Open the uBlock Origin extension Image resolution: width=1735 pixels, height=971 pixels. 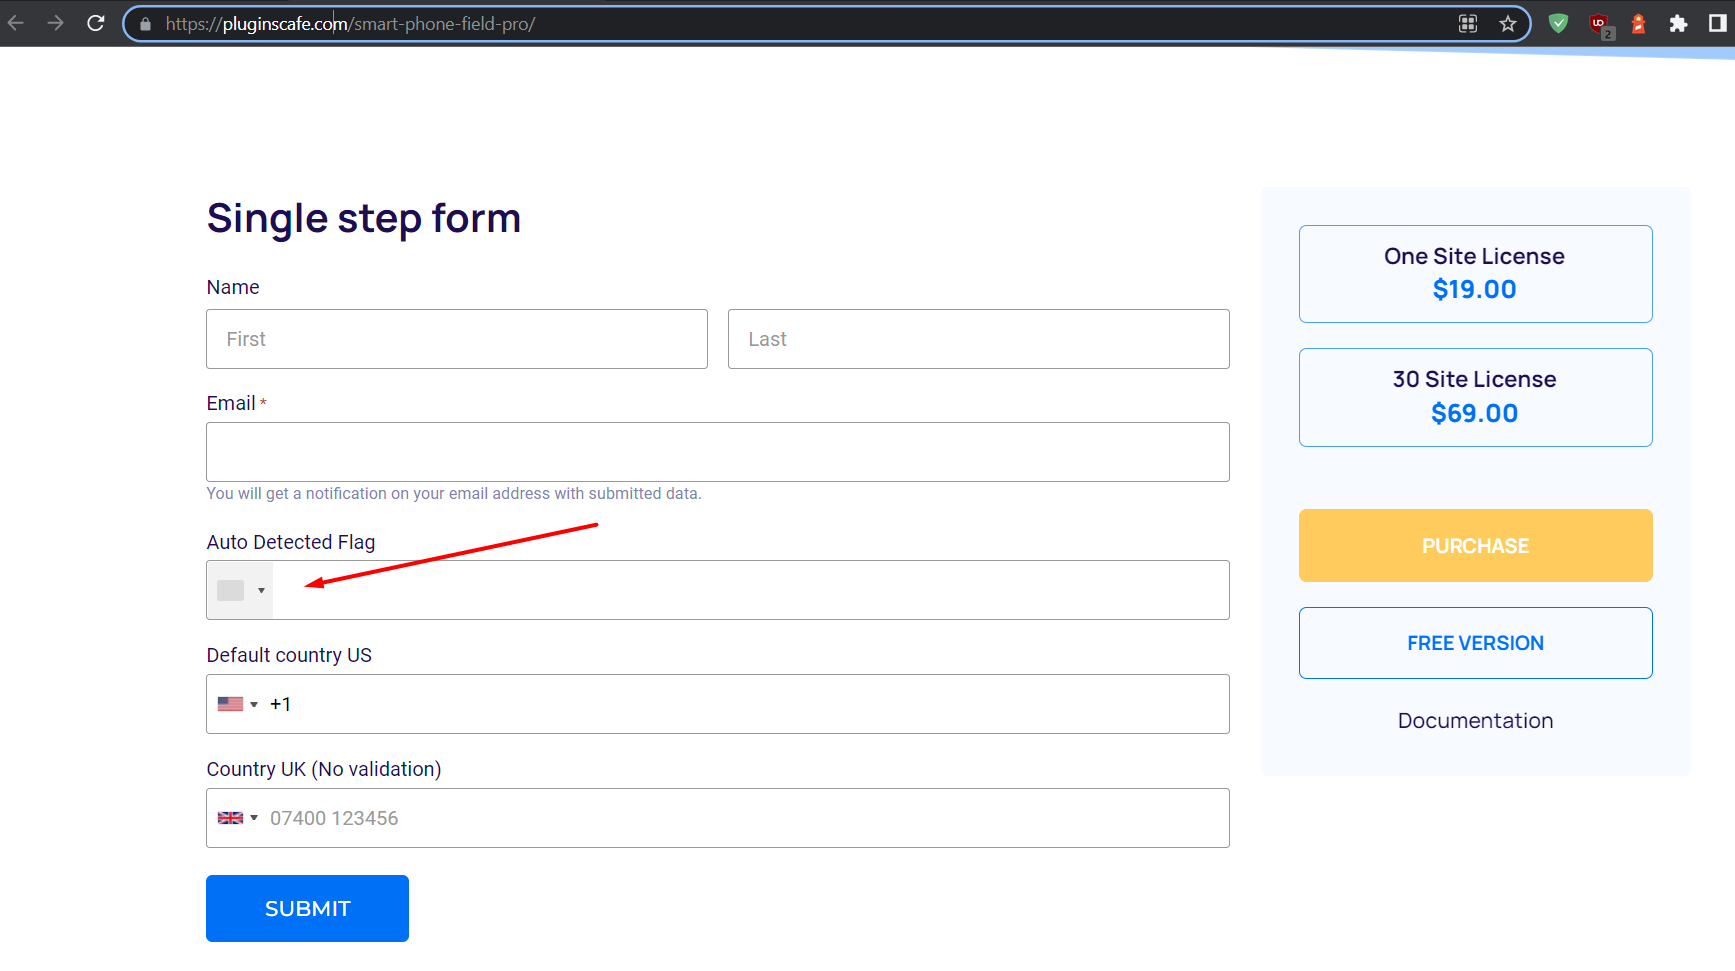pyautogui.click(x=1600, y=24)
